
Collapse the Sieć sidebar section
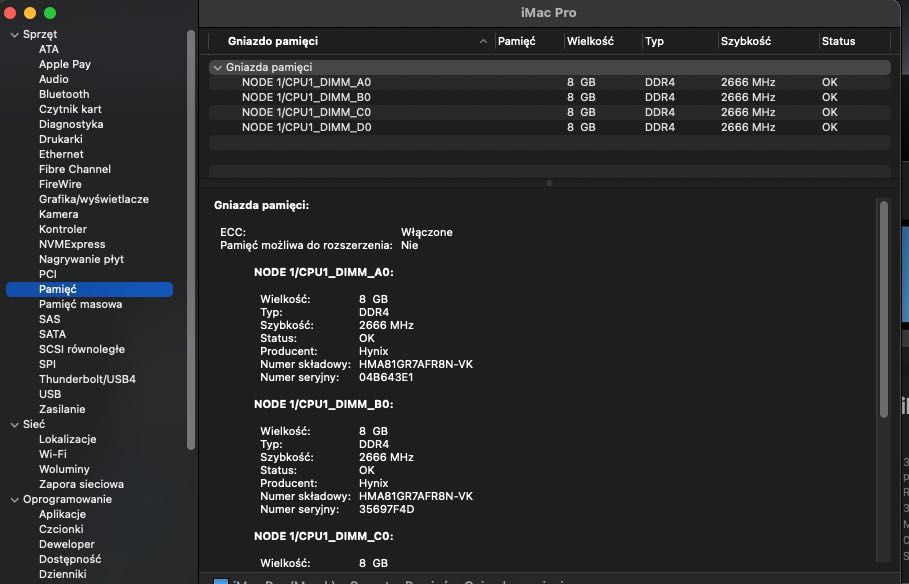click(x=14, y=425)
